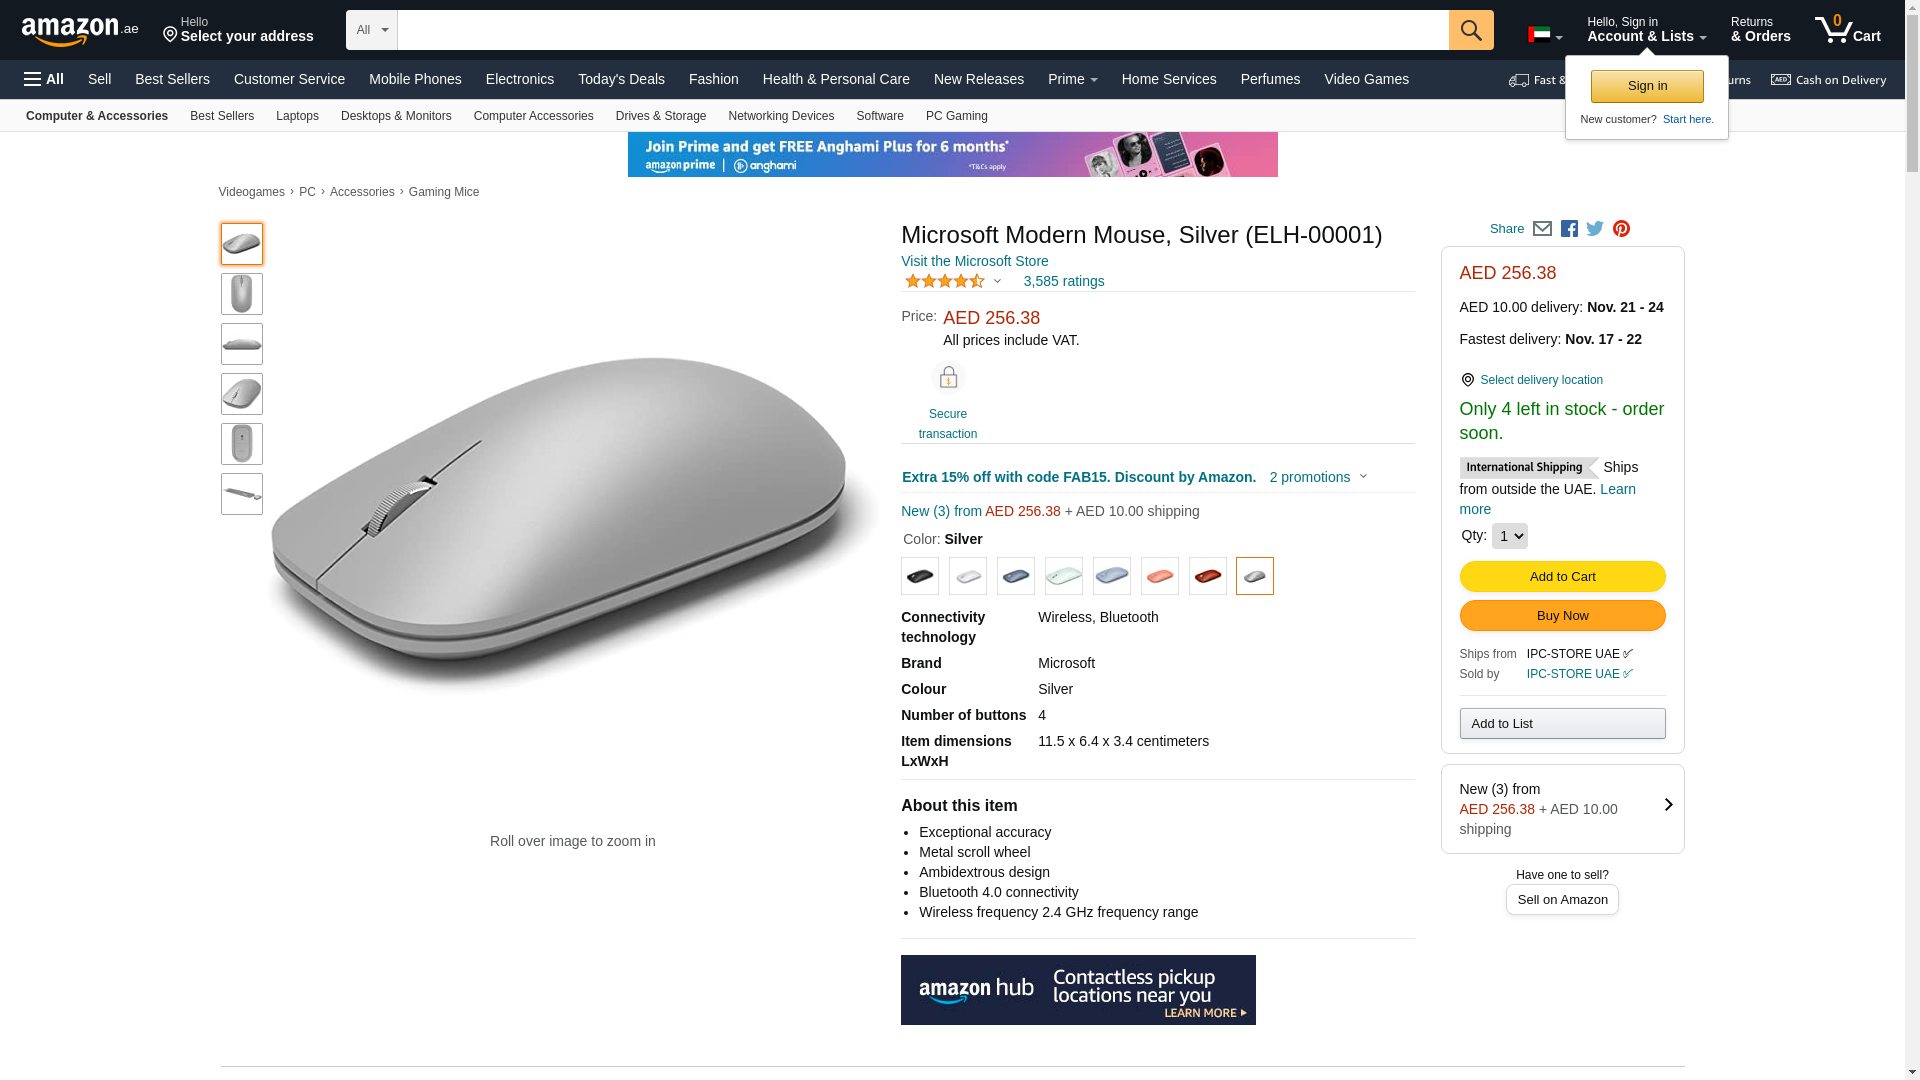Open Today's Deals in navigation bar
The image size is (1920, 1080).
[621, 79]
